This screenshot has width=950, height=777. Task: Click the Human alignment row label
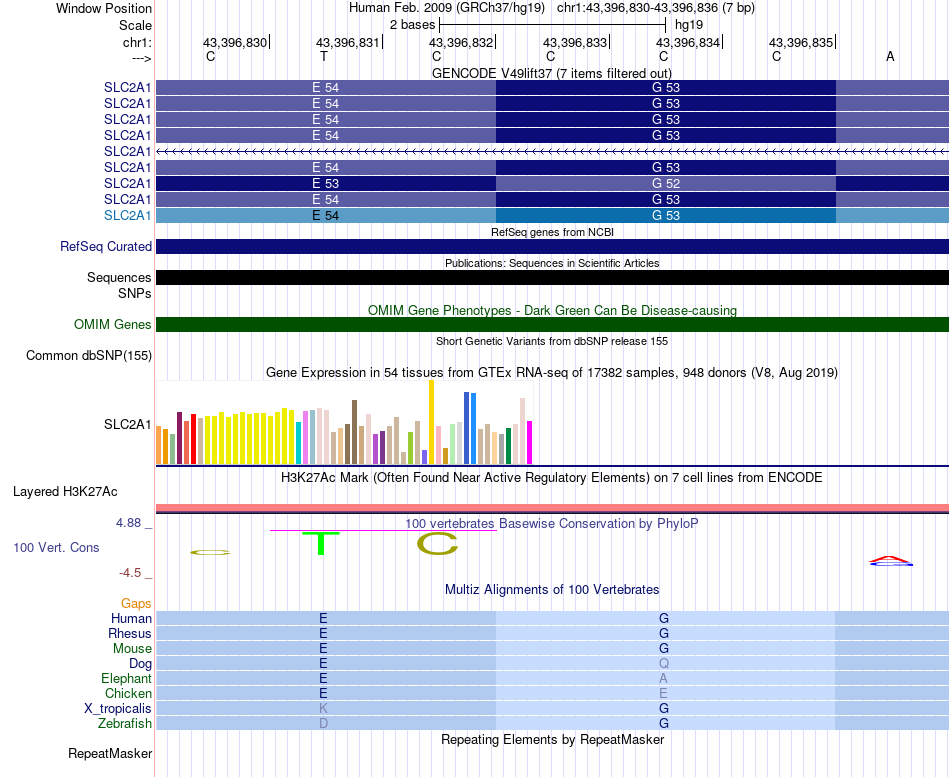[131, 618]
